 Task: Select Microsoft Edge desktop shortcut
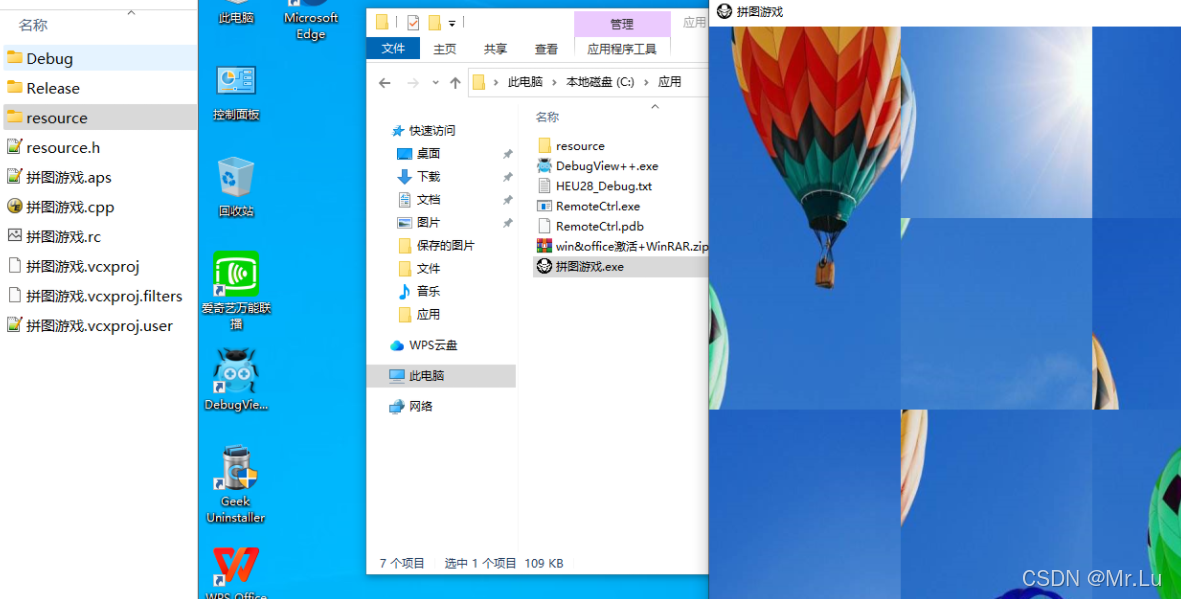(310, 20)
